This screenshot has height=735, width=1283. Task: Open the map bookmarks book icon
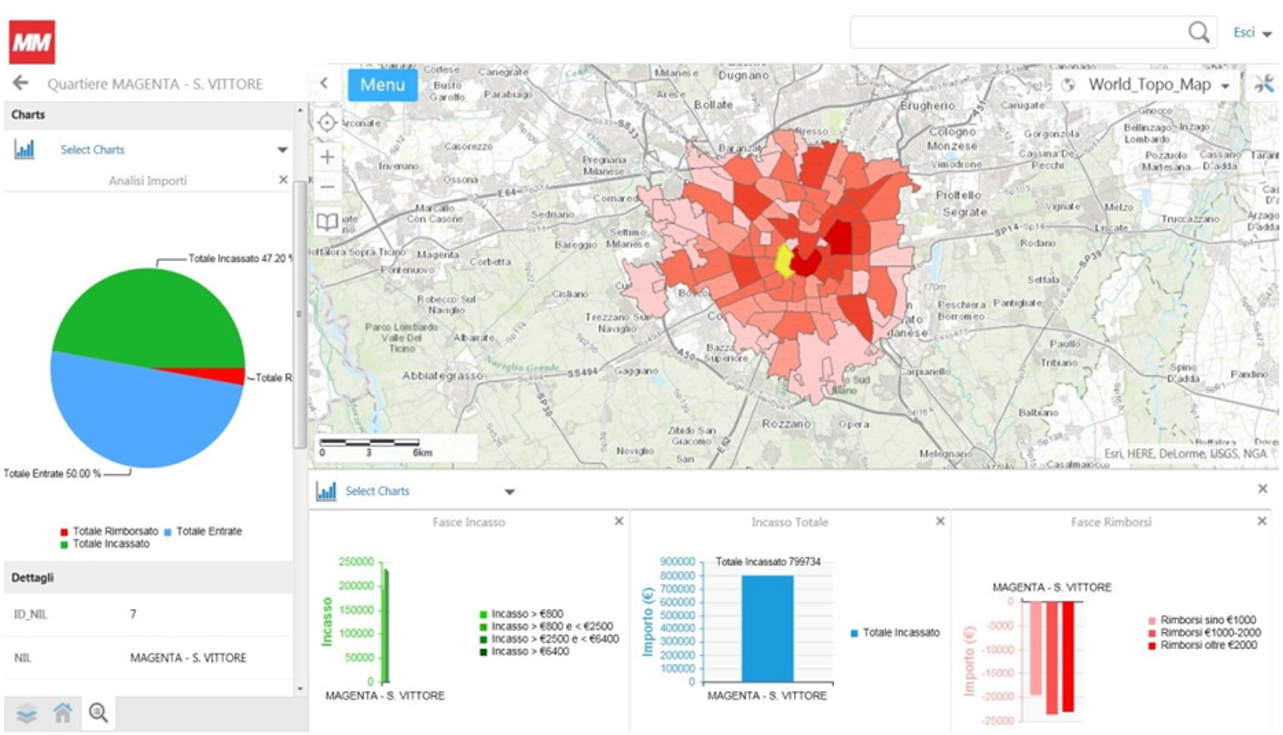(x=327, y=221)
